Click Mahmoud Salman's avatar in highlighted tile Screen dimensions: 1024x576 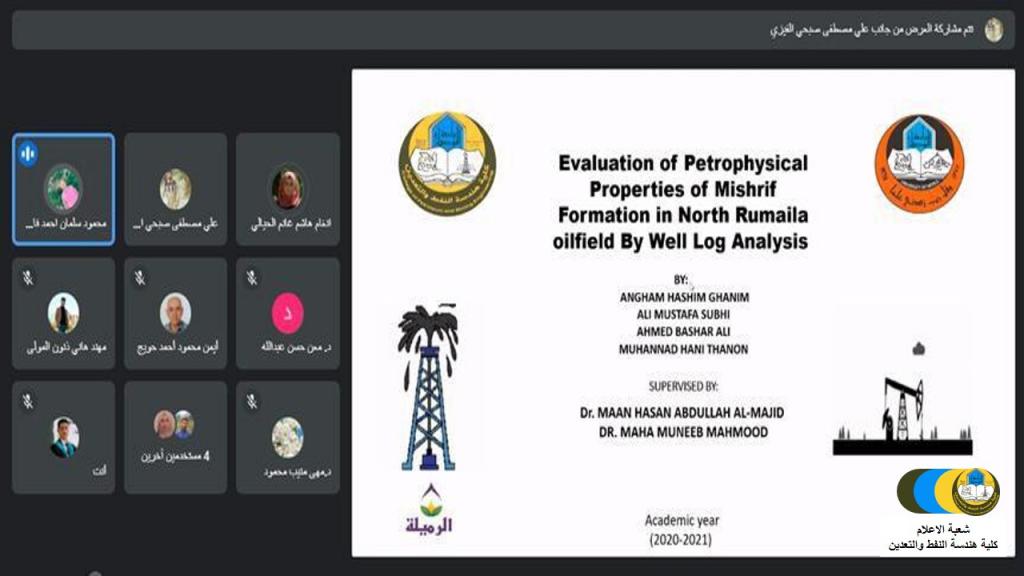[63, 188]
